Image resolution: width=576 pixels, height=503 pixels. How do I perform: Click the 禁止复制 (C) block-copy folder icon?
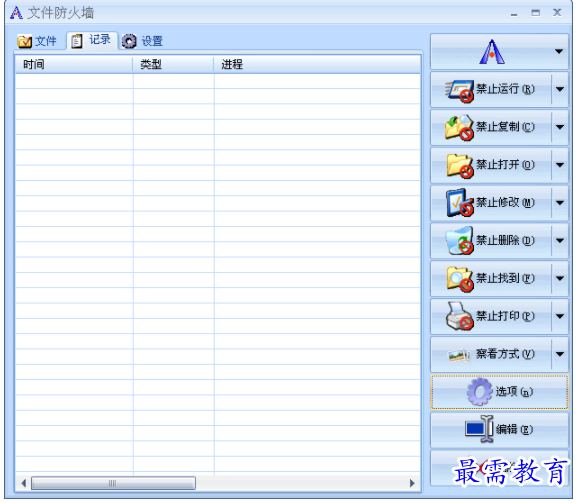tap(459, 128)
